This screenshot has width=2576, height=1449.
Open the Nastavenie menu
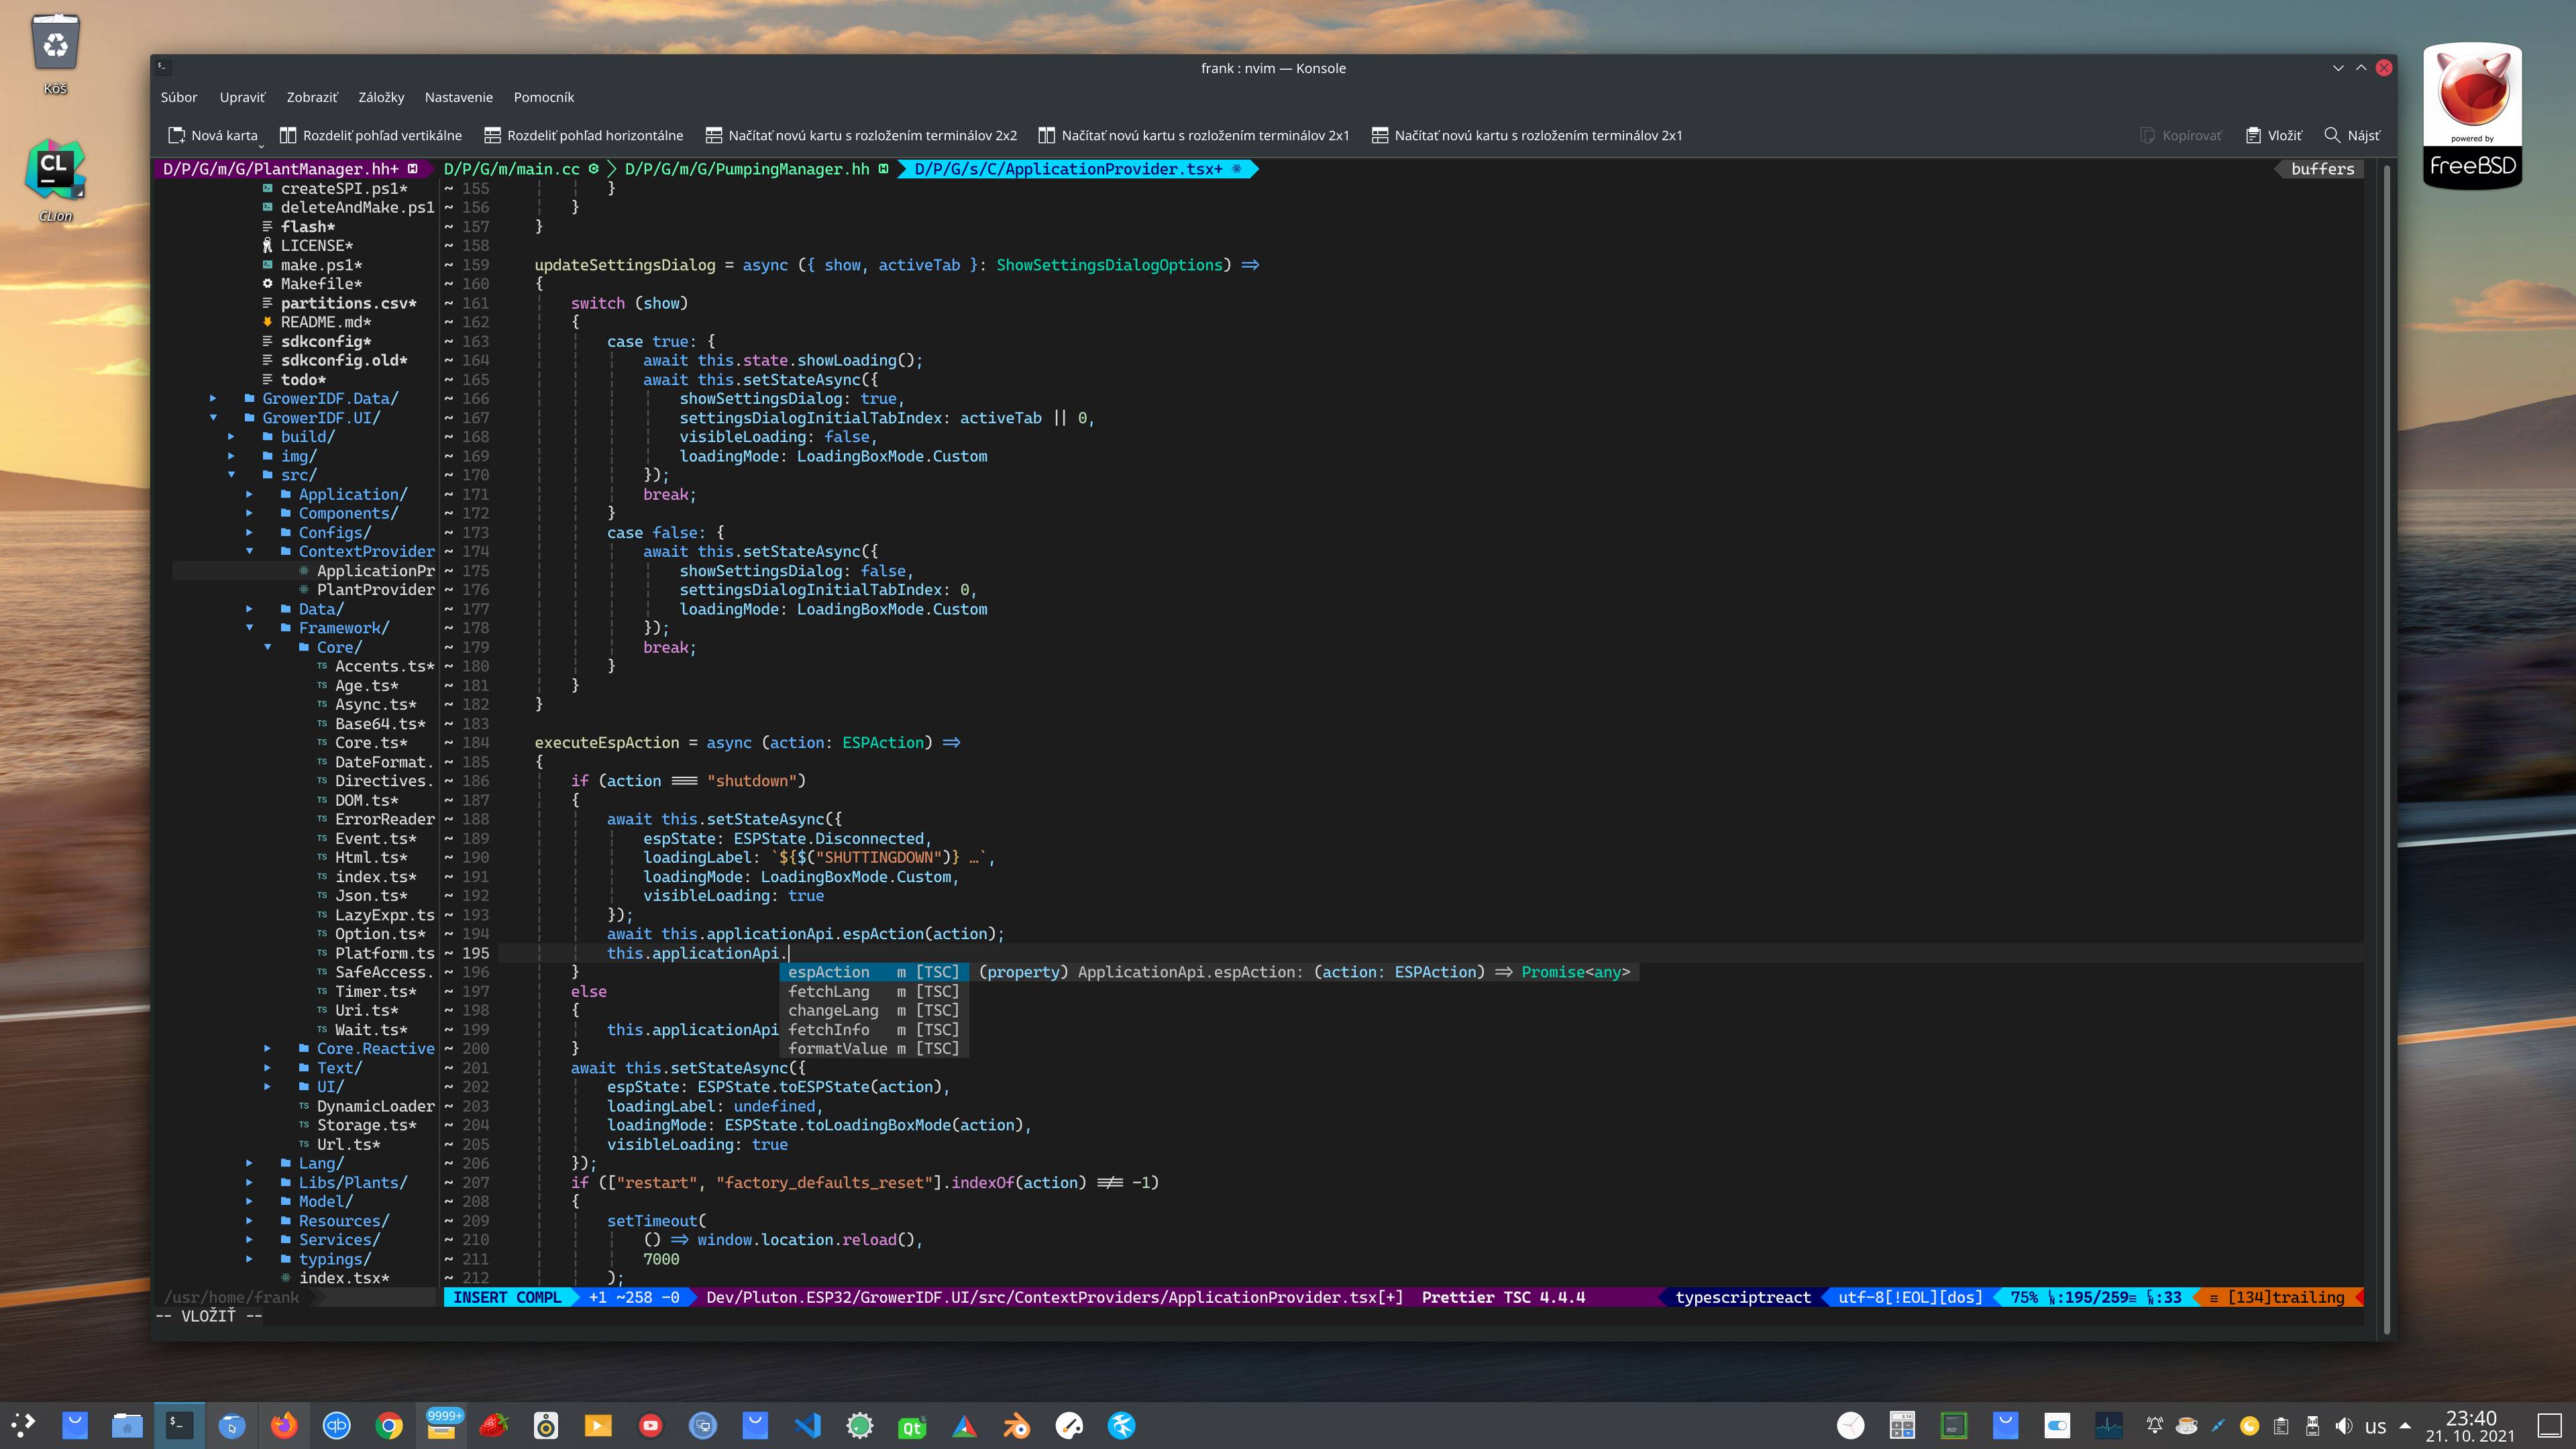tap(459, 97)
